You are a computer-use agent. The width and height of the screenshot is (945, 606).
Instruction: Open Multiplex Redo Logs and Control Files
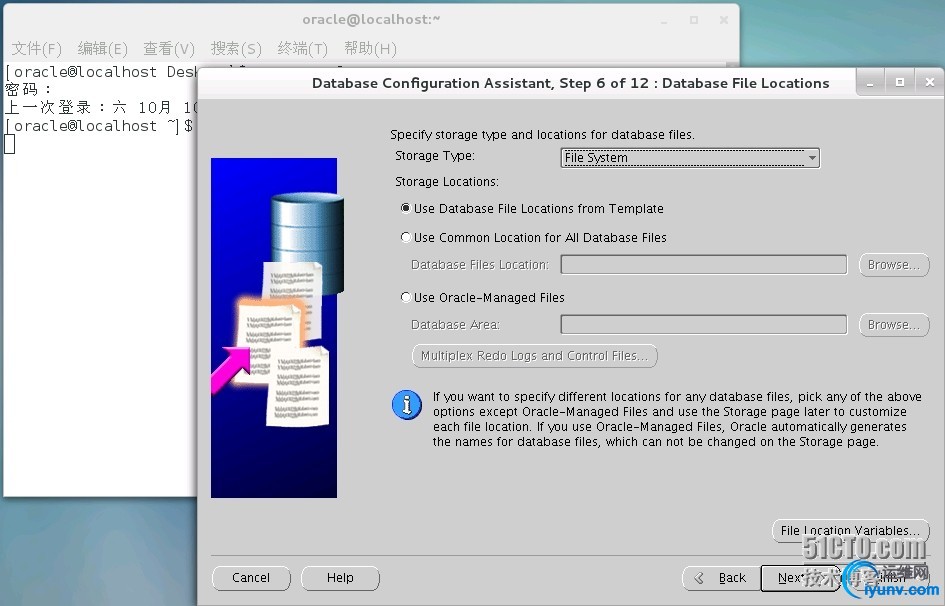coord(535,356)
